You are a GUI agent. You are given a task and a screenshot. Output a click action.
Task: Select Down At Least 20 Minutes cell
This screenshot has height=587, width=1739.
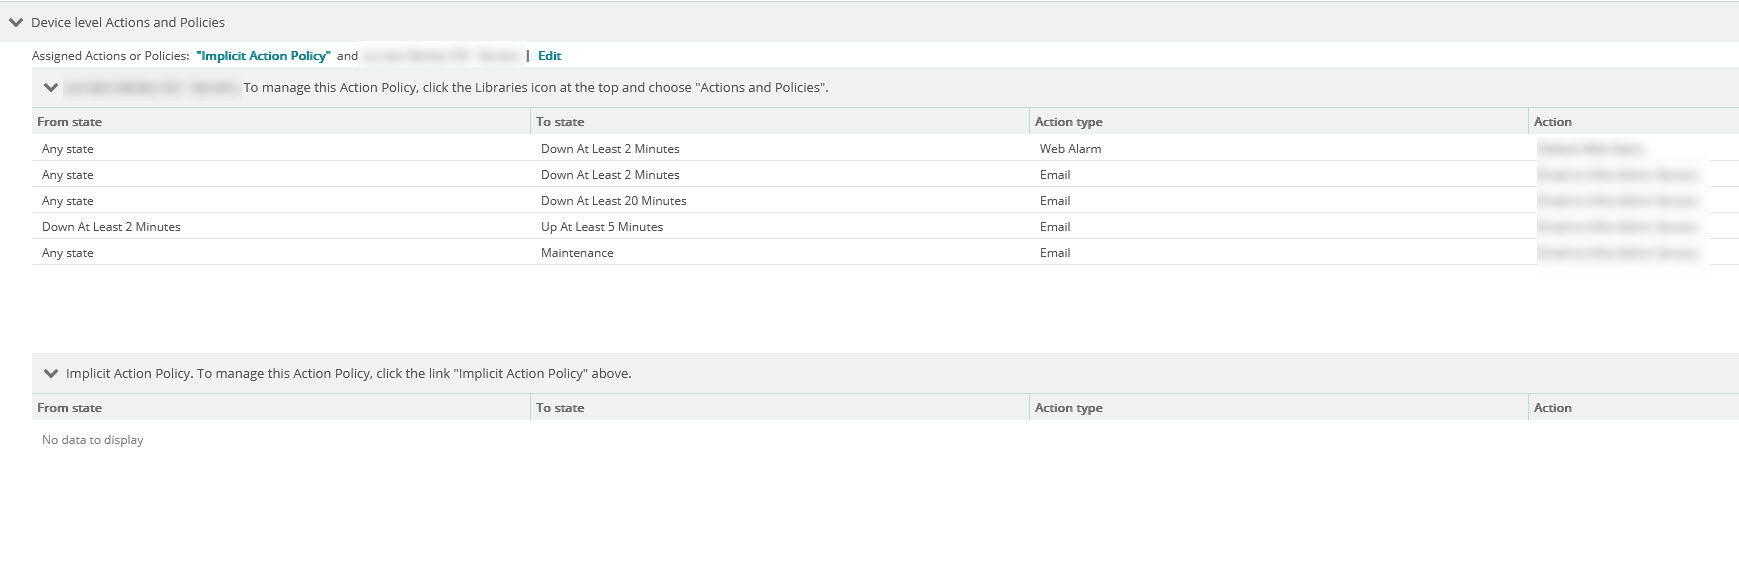coord(614,201)
